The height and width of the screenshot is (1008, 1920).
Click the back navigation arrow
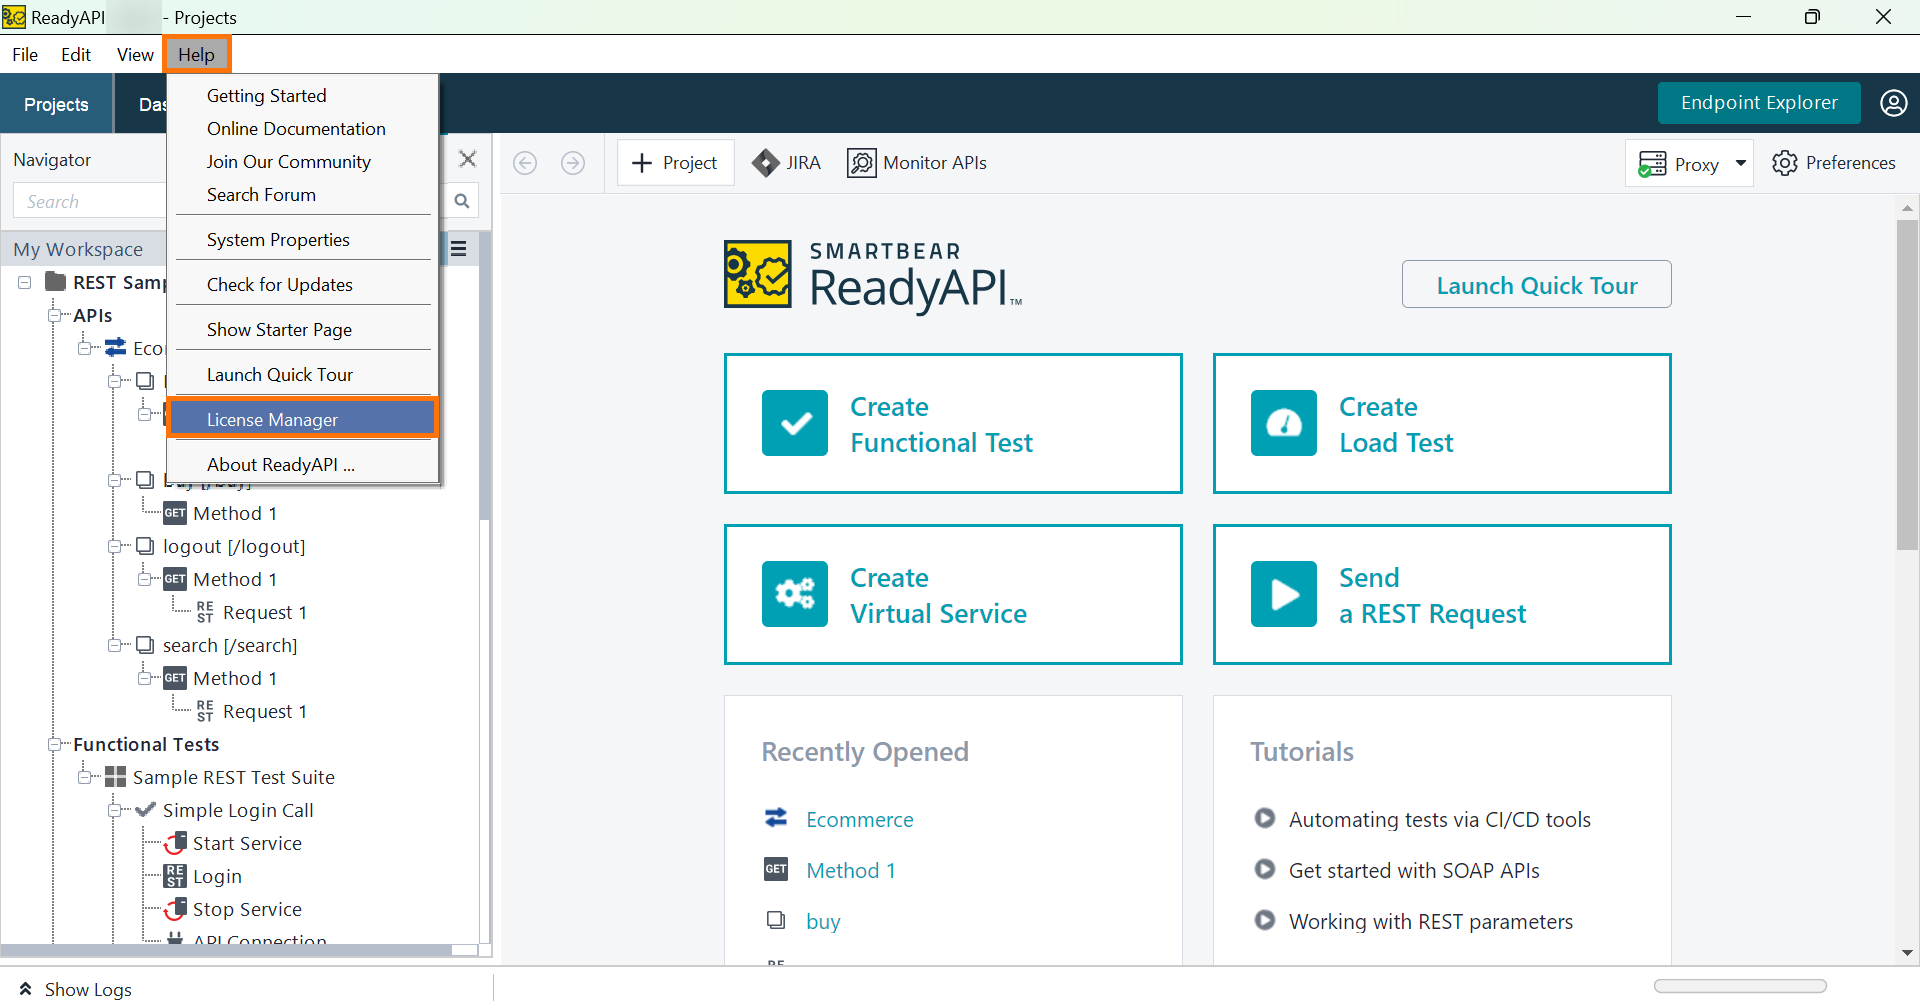pyautogui.click(x=525, y=162)
